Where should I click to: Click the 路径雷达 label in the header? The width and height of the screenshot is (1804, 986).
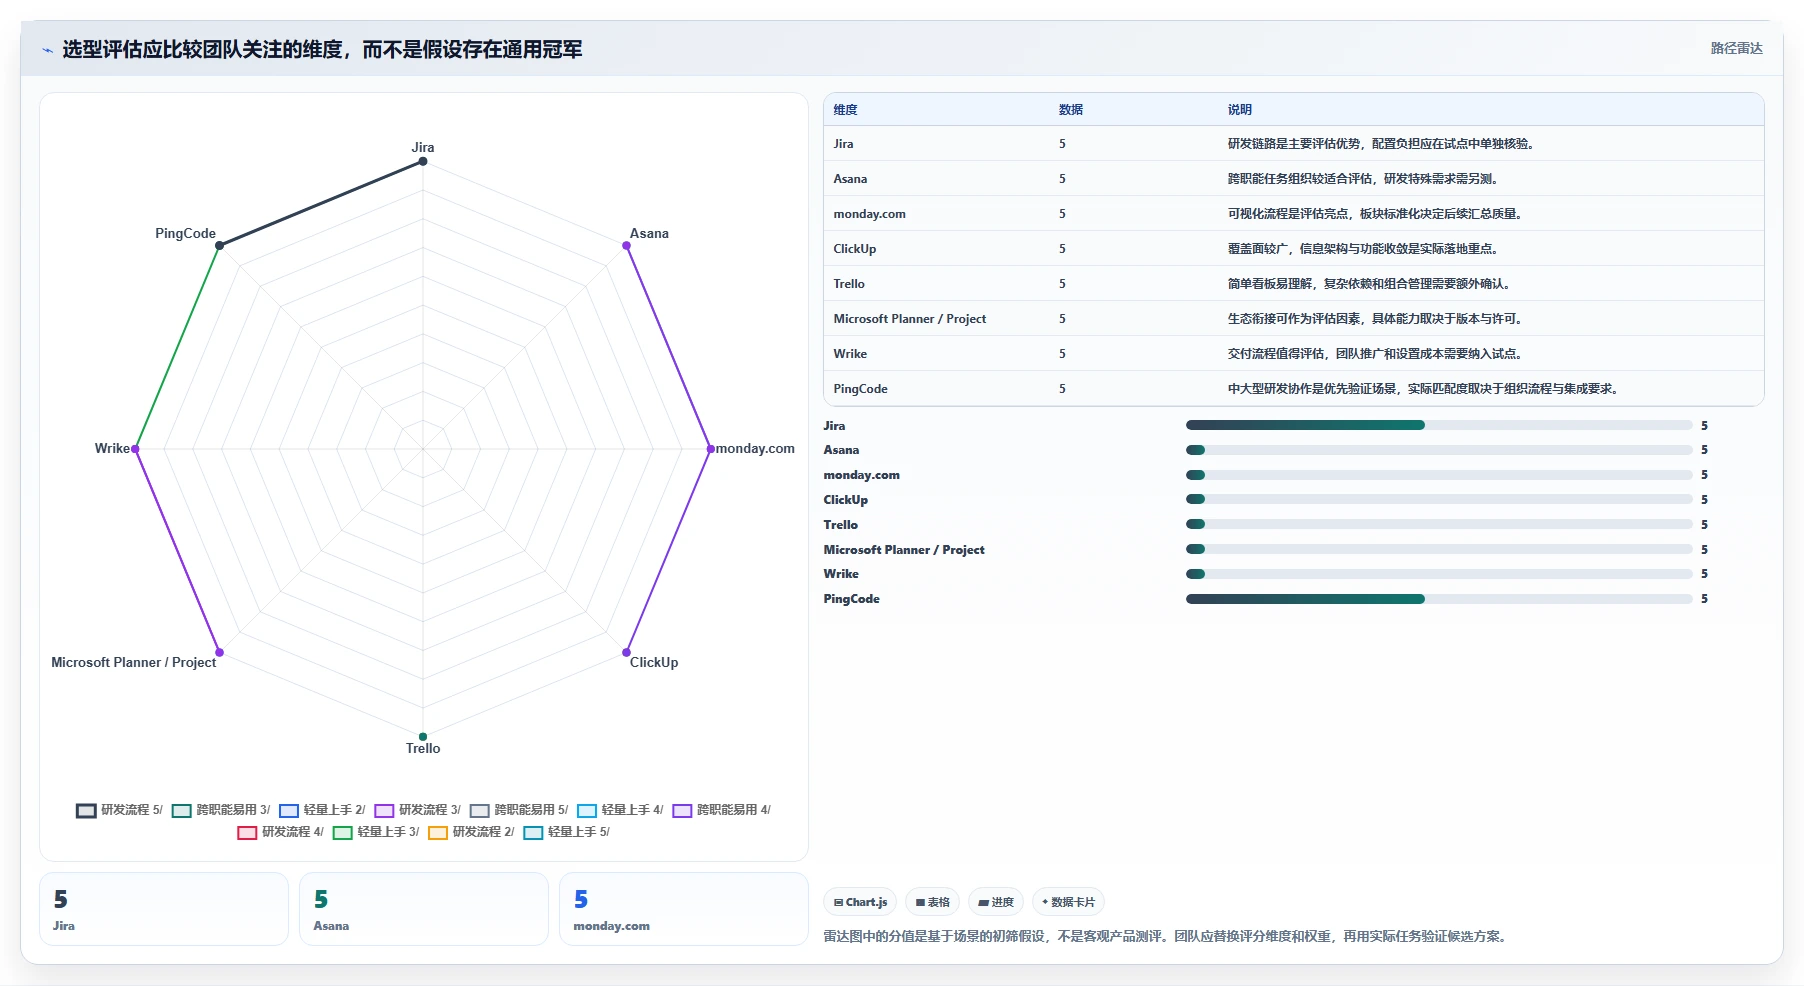(x=1736, y=48)
